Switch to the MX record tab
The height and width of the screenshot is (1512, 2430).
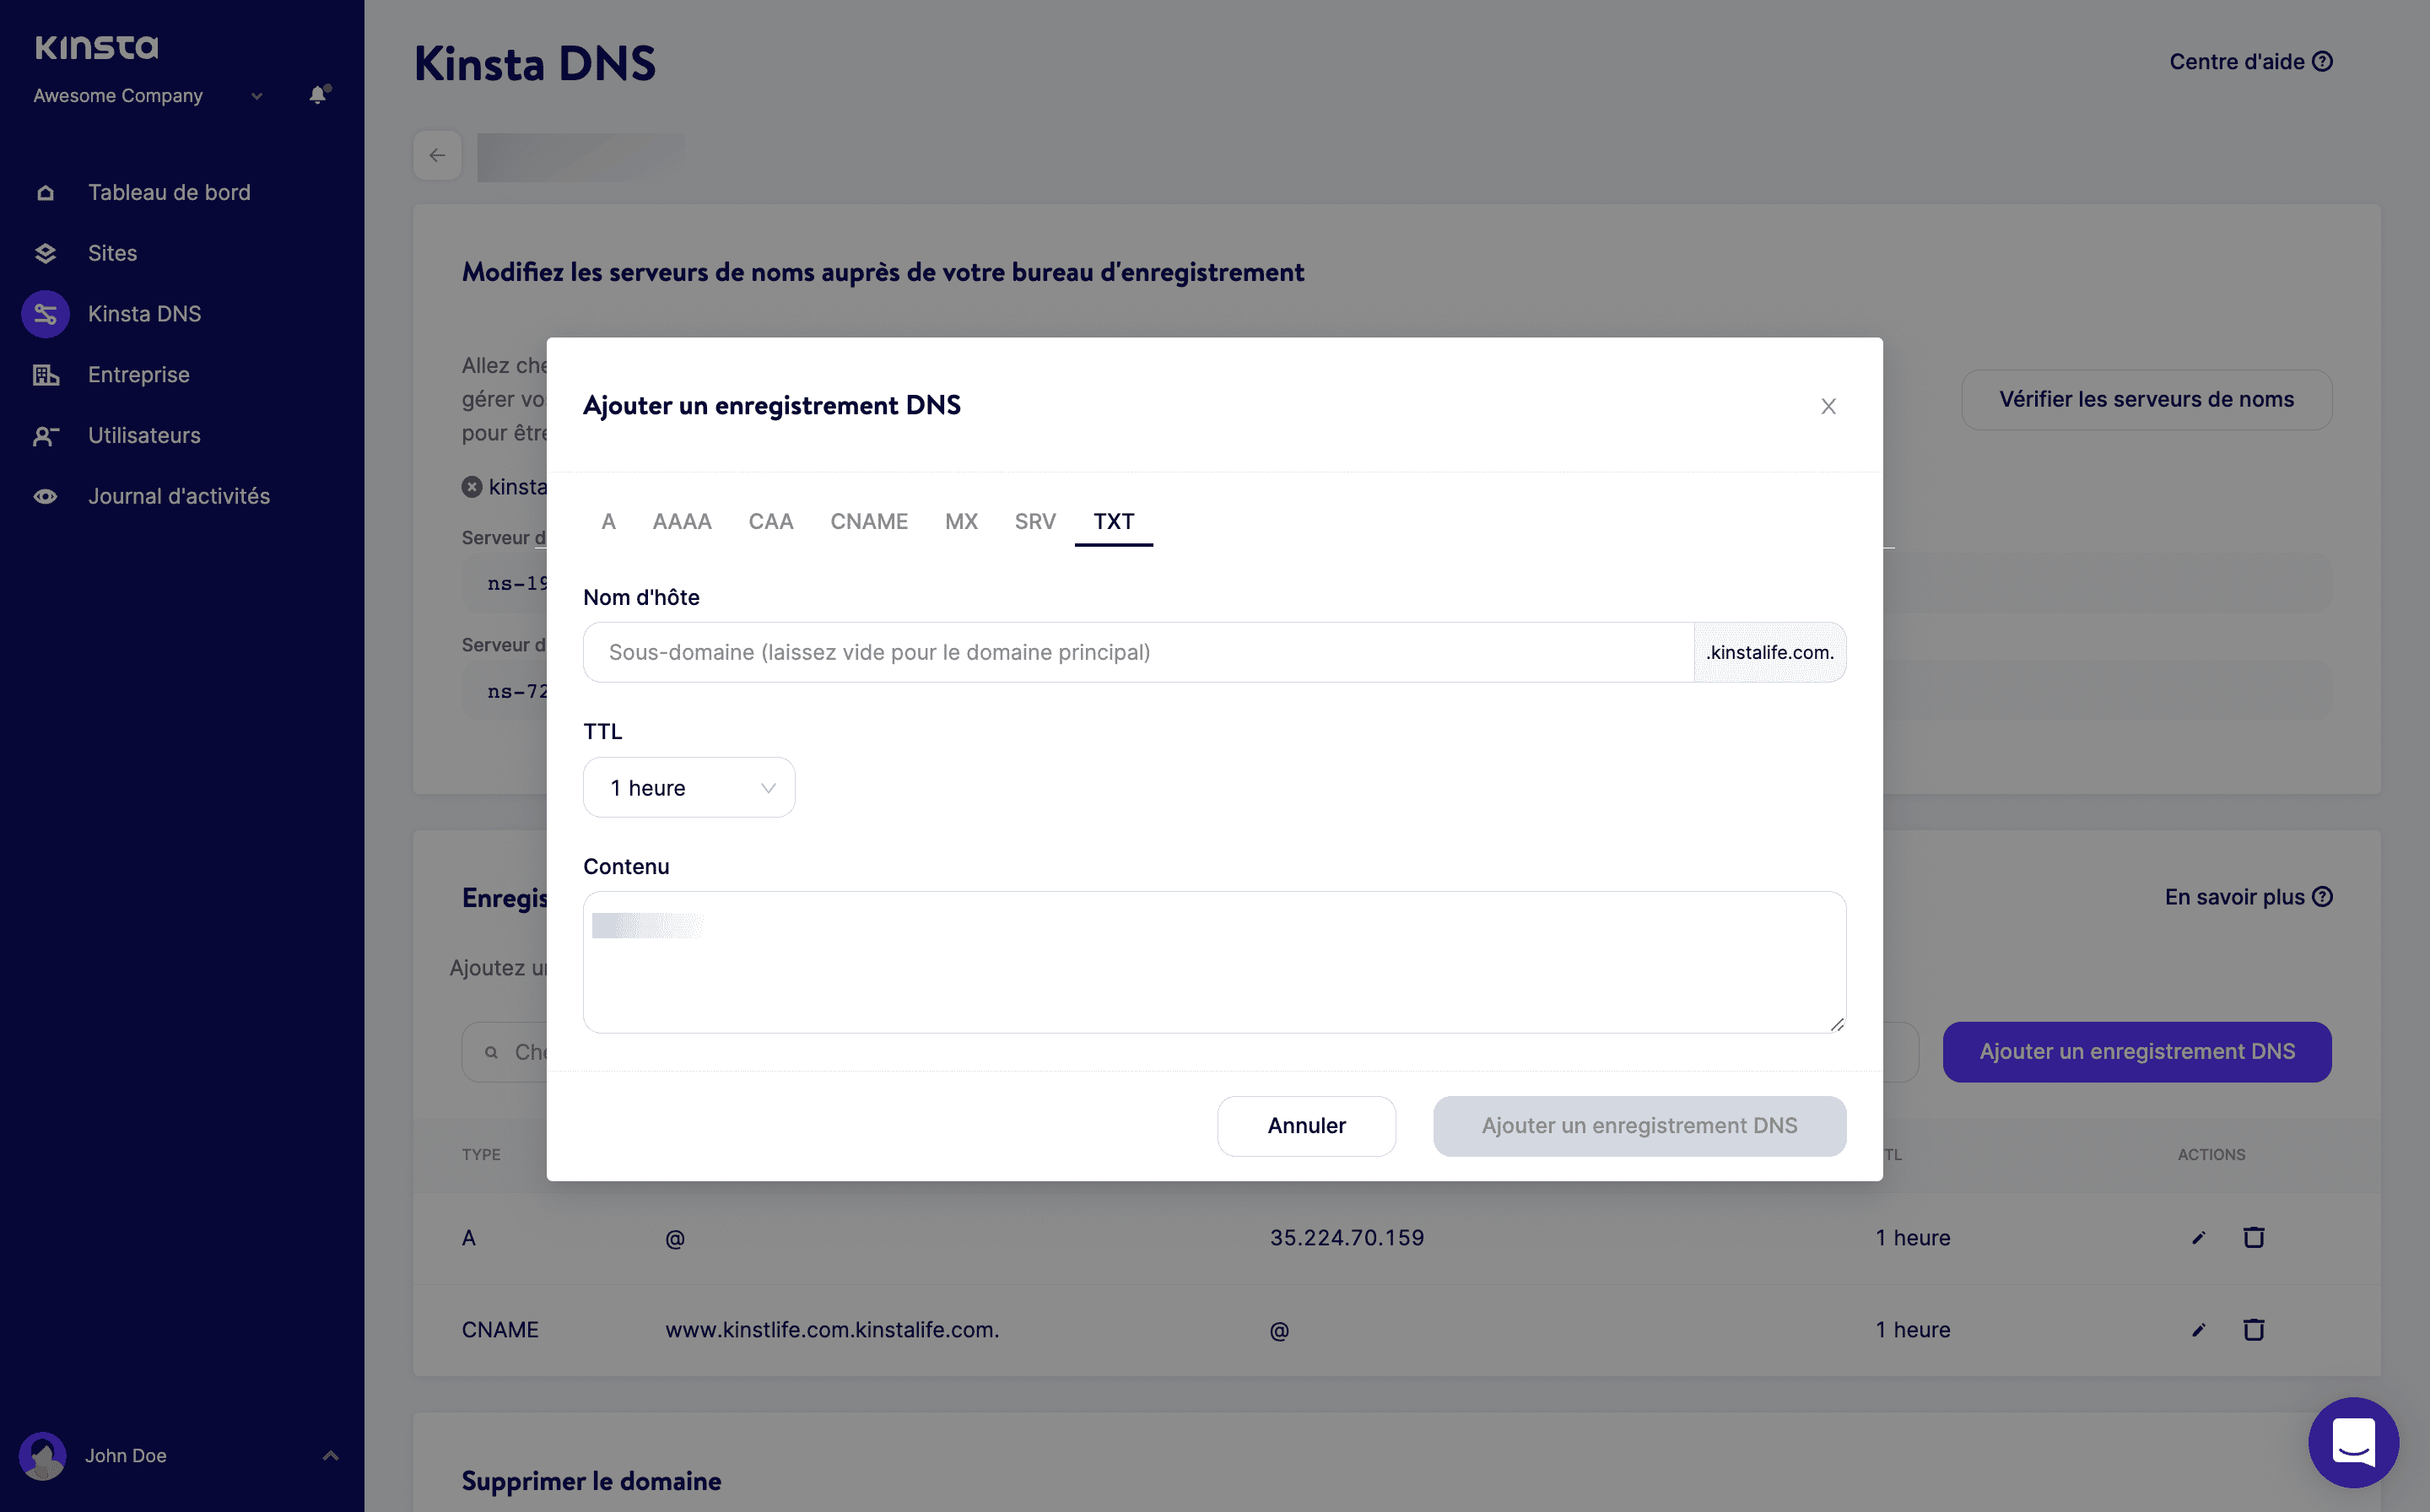961,521
